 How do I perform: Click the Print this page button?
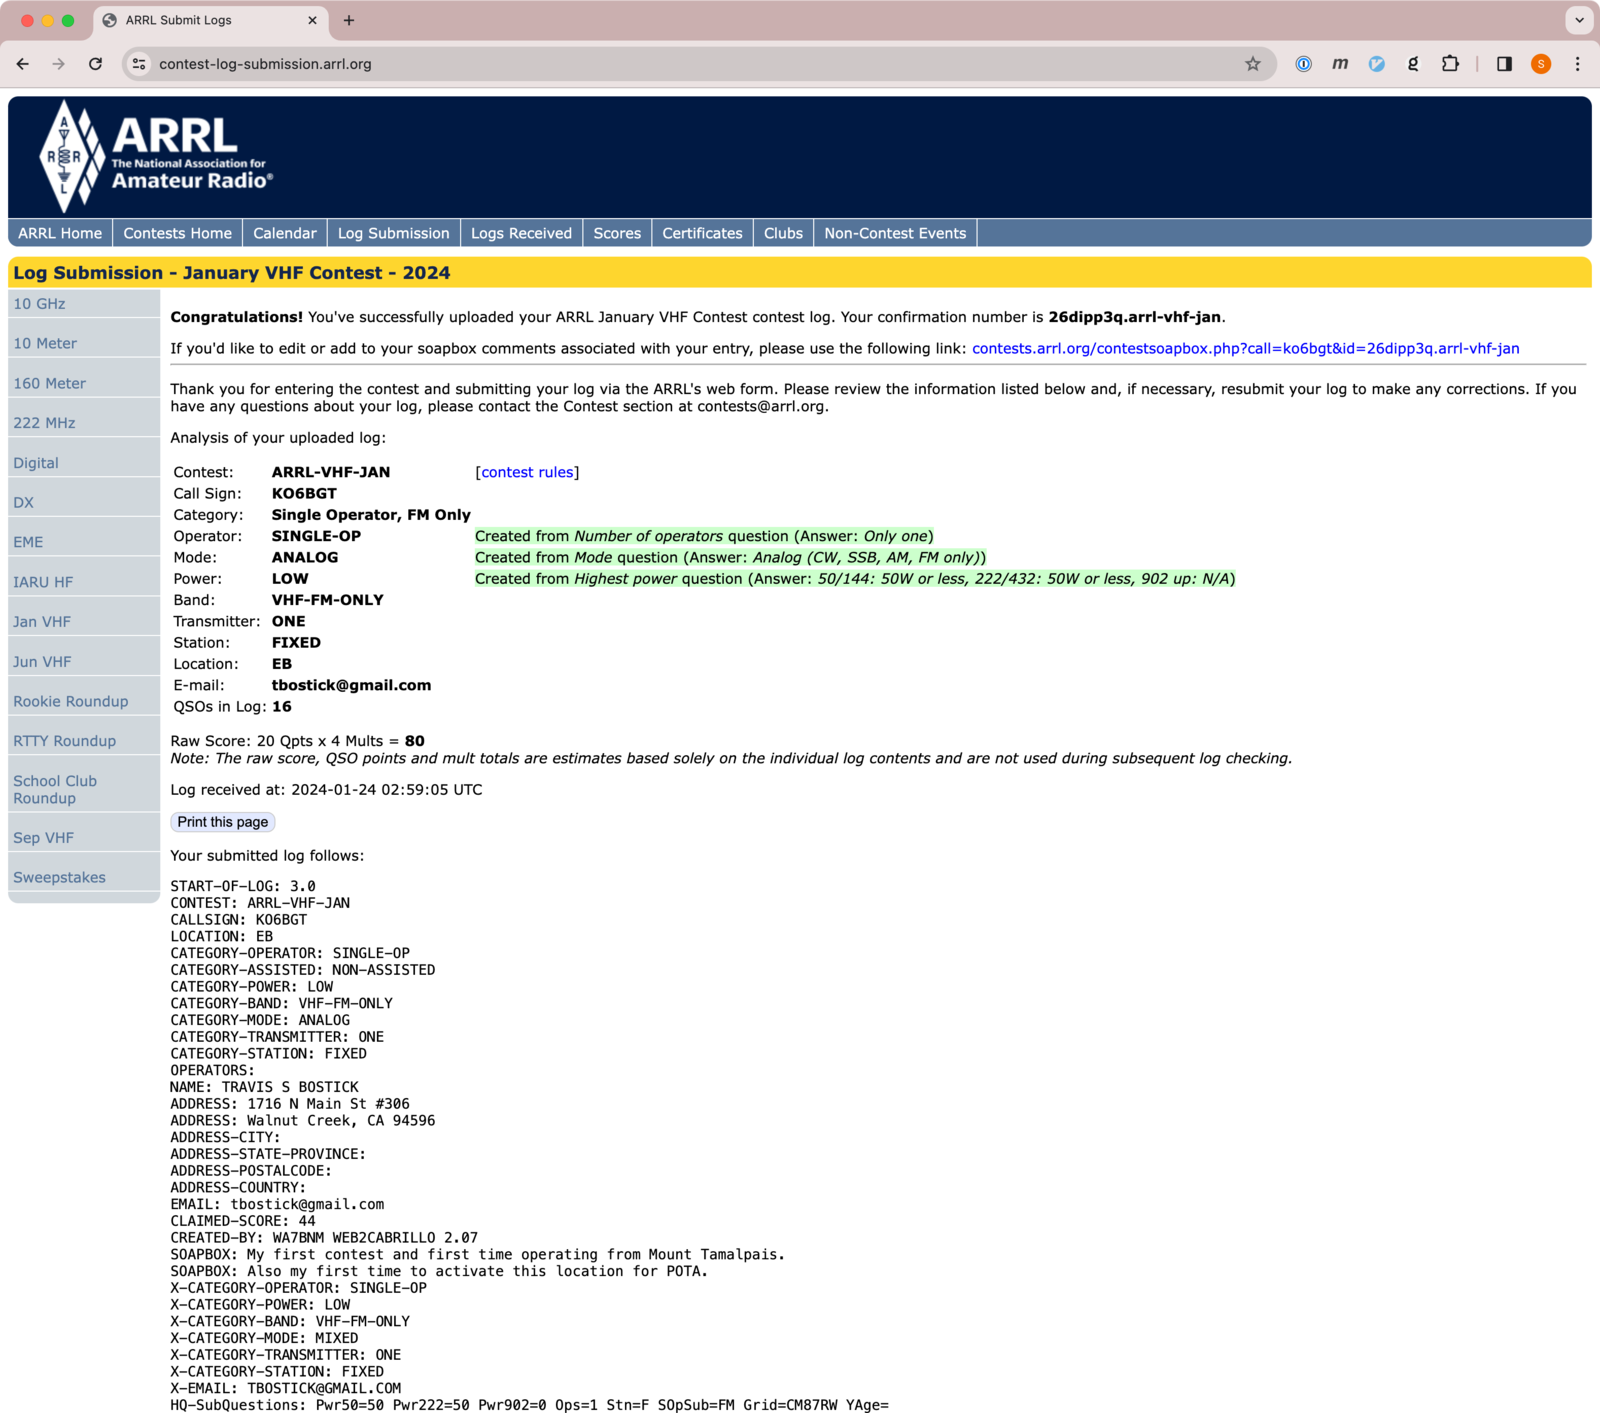(223, 822)
